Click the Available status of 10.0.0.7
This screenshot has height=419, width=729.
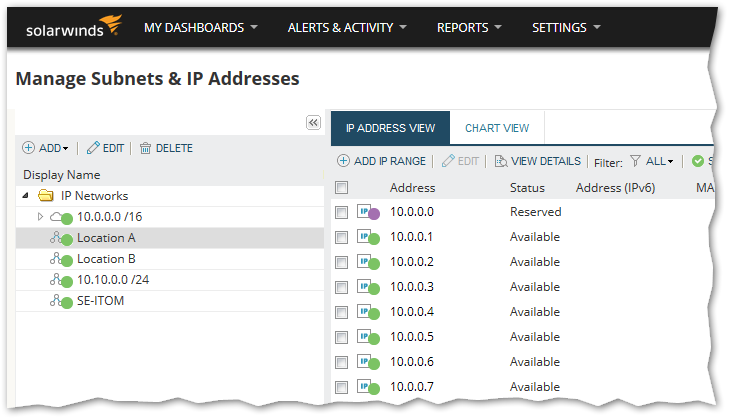535,387
